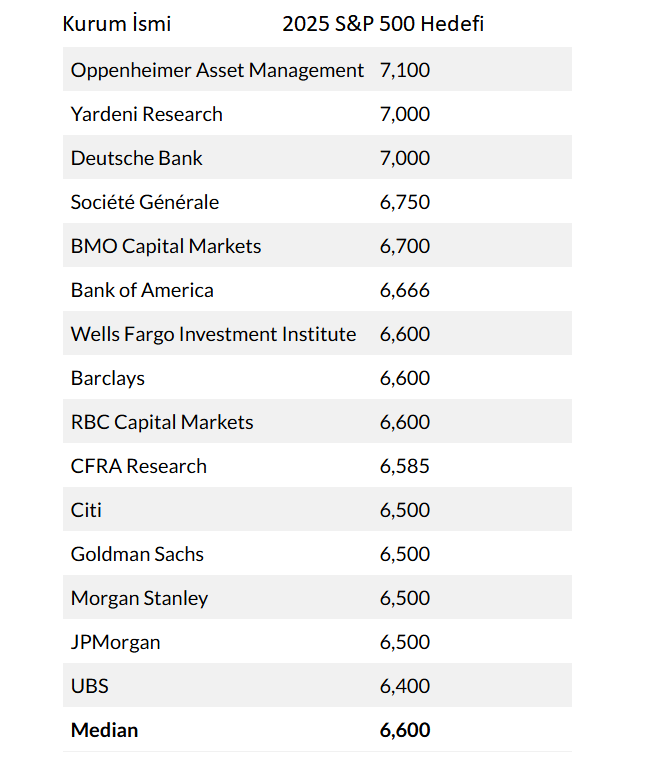The height and width of the screenshot is (769, 648).
Task: Click the Median value 6,600
Action: 405,730
